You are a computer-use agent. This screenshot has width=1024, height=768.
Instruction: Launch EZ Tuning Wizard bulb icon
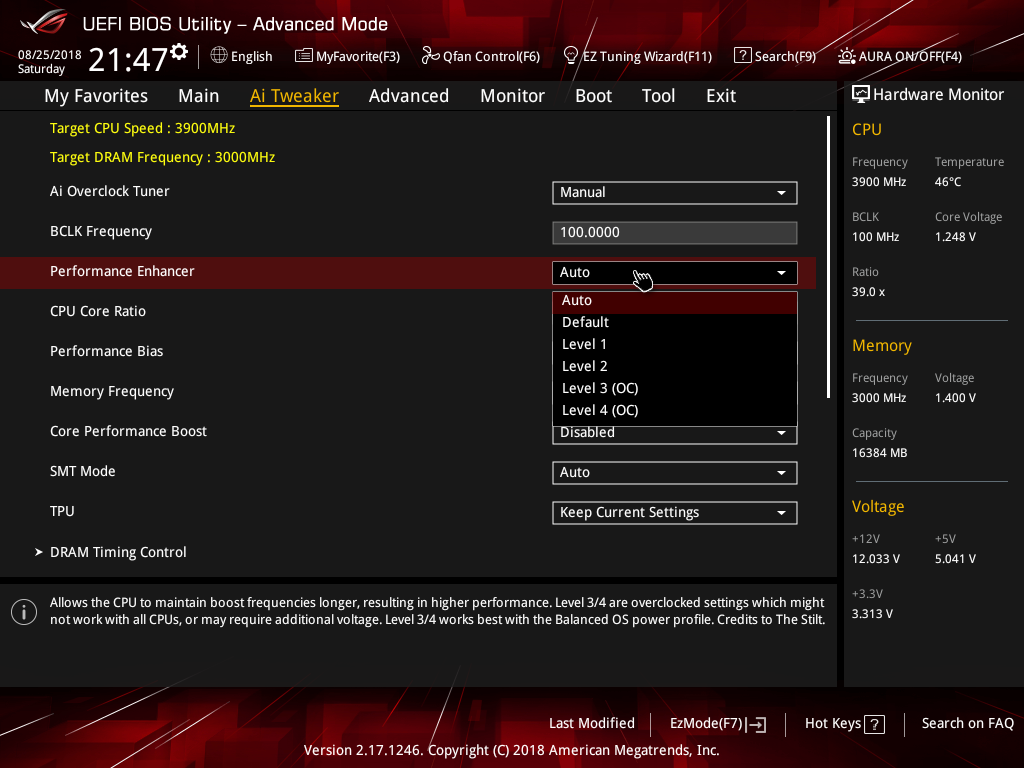pyautogui.click(x=570, y=56)
